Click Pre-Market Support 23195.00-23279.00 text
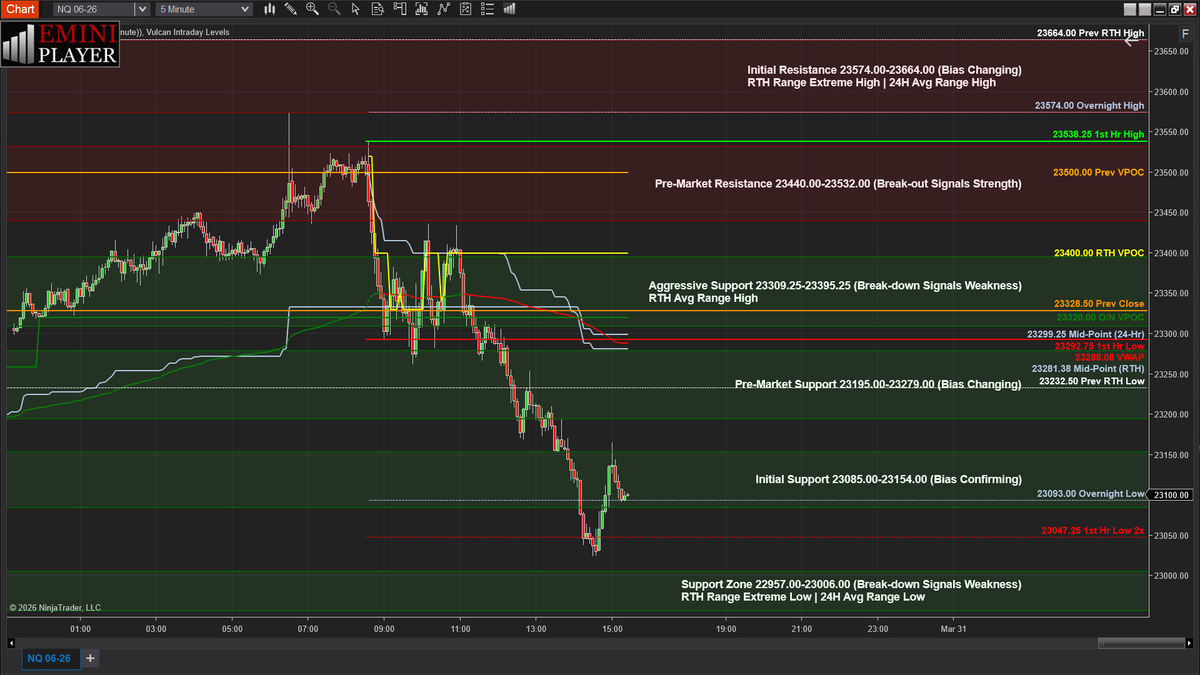The width and height of the screenshot is (1200, 675). 878,384
